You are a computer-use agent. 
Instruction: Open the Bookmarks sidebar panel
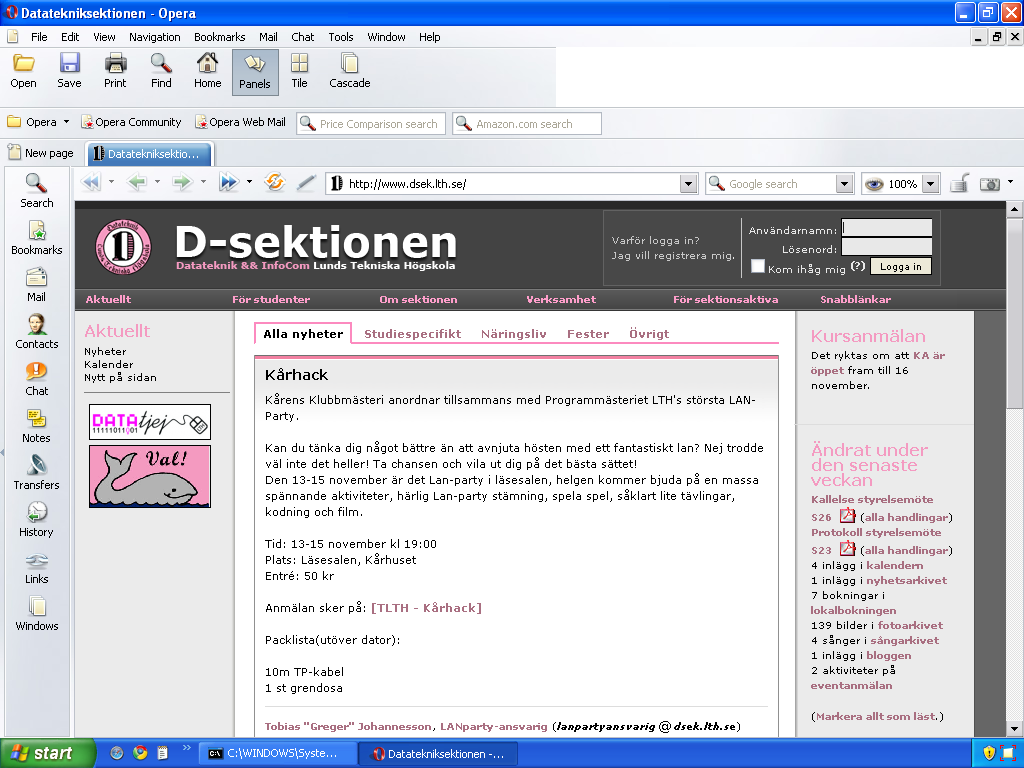click(37, 238)
